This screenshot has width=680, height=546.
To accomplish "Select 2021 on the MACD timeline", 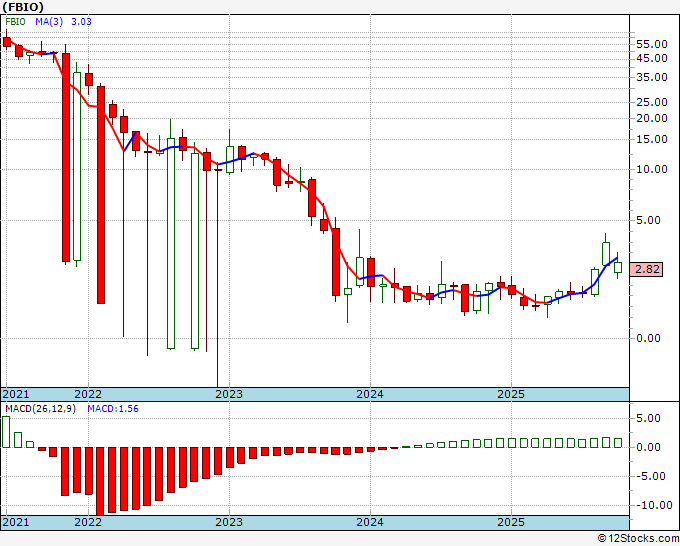I will click(x=16, y=522).
